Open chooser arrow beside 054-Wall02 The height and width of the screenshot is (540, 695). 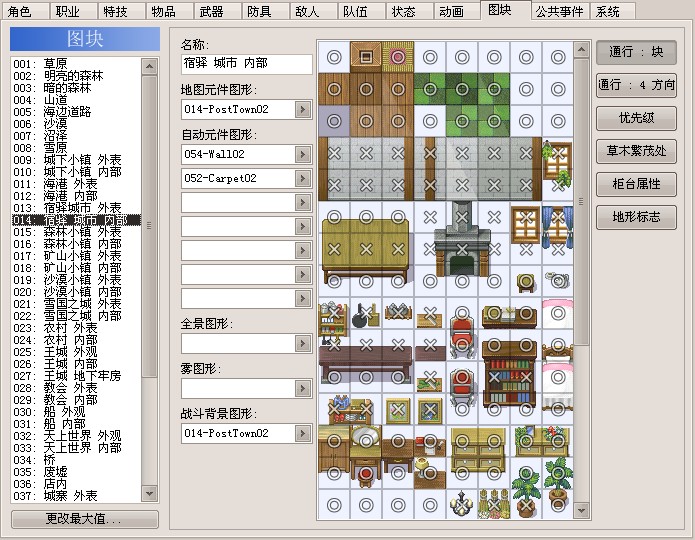303,154
